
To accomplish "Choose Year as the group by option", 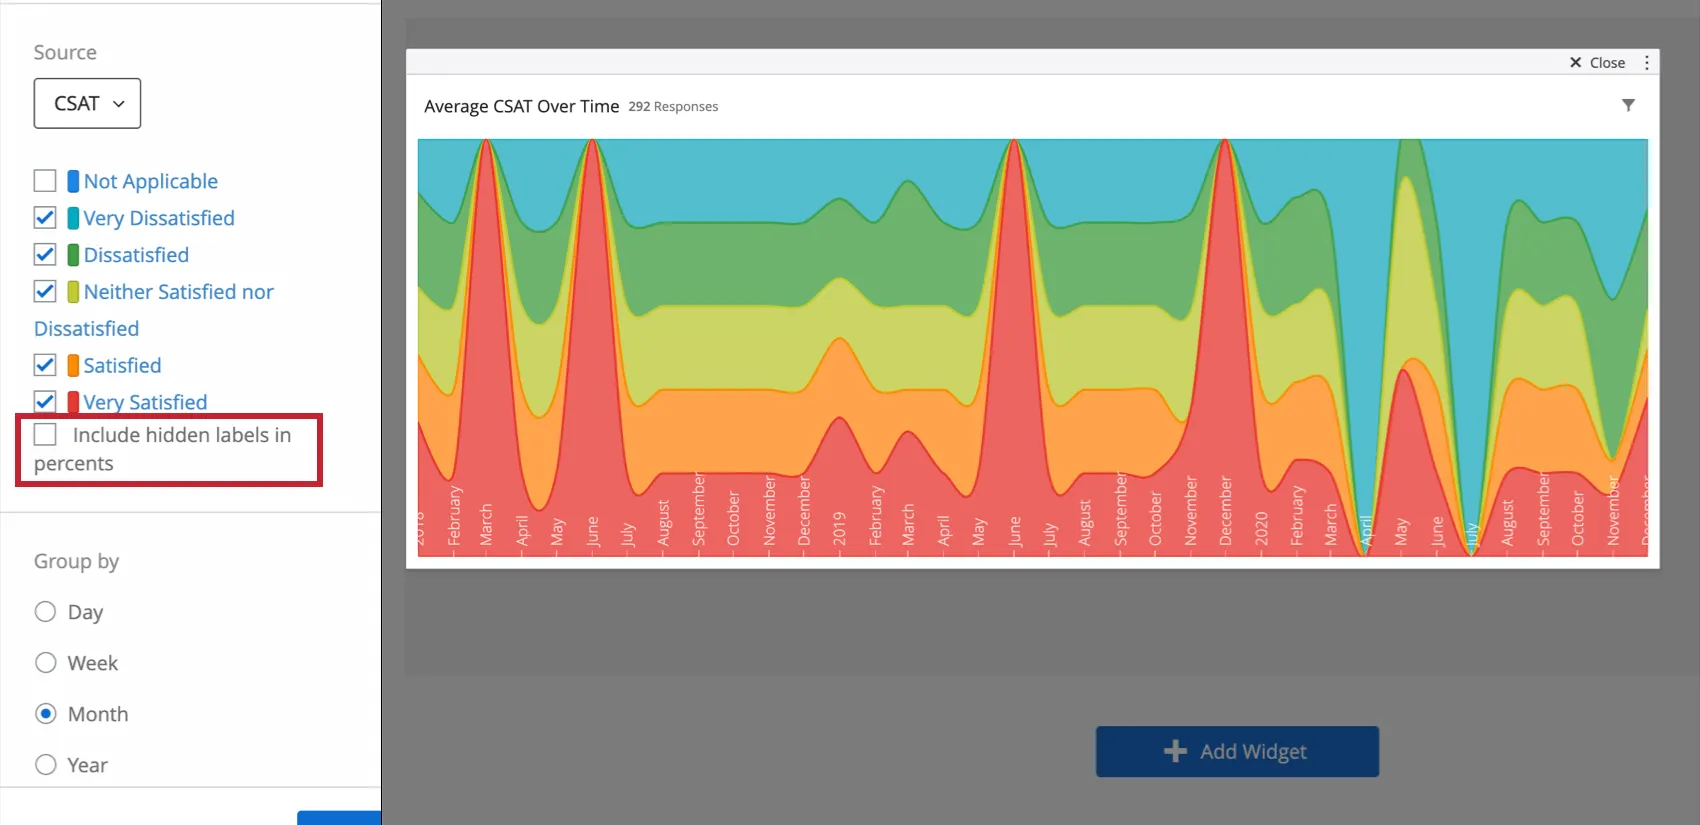I will click(45, 765).
